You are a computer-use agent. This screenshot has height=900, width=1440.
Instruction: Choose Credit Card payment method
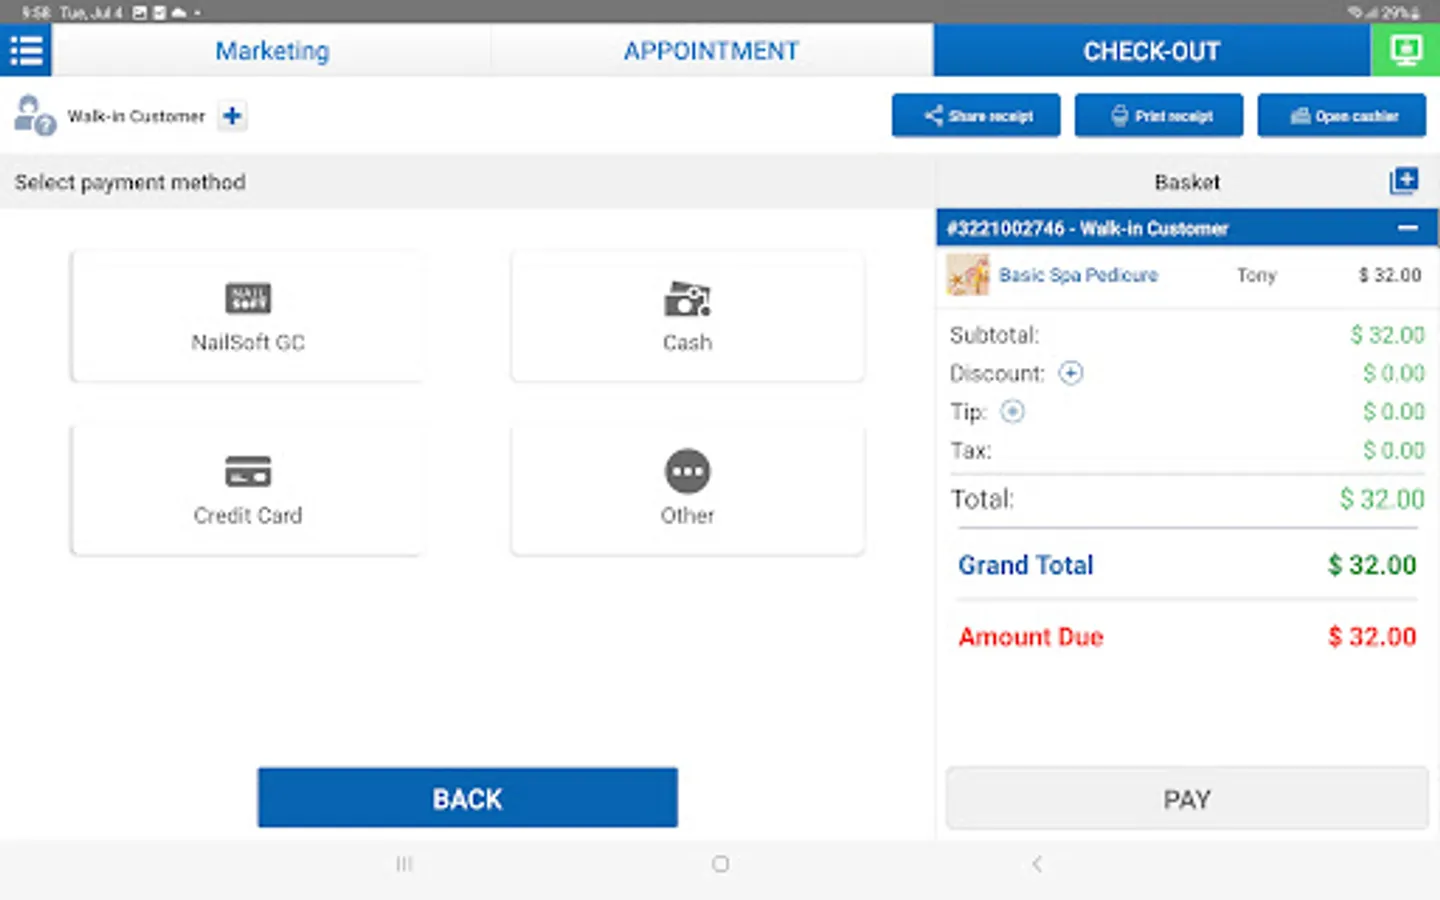247,490
